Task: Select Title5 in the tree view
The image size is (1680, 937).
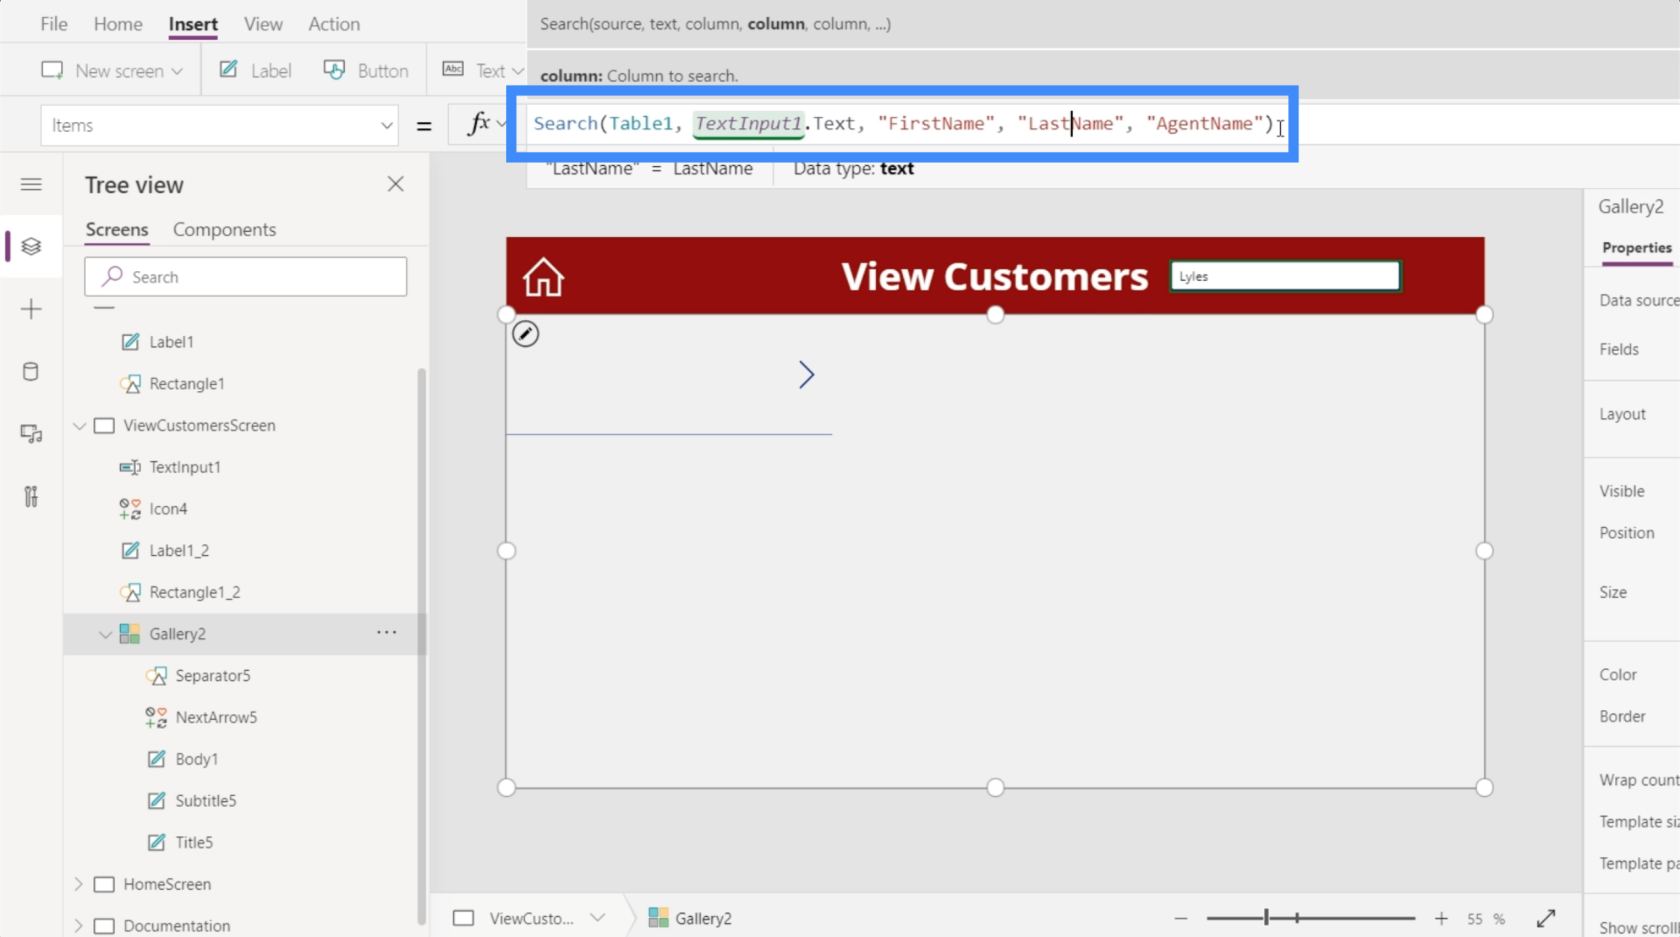Action: point(194,843)
